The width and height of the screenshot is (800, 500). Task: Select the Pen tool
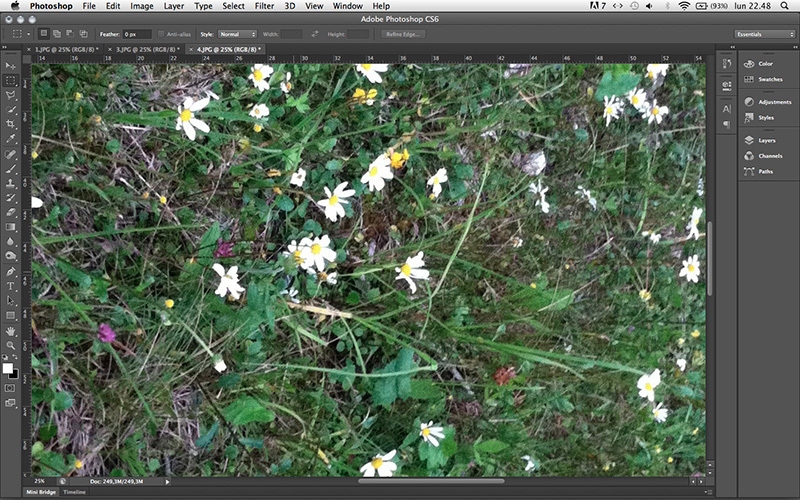tap(10, 272)
